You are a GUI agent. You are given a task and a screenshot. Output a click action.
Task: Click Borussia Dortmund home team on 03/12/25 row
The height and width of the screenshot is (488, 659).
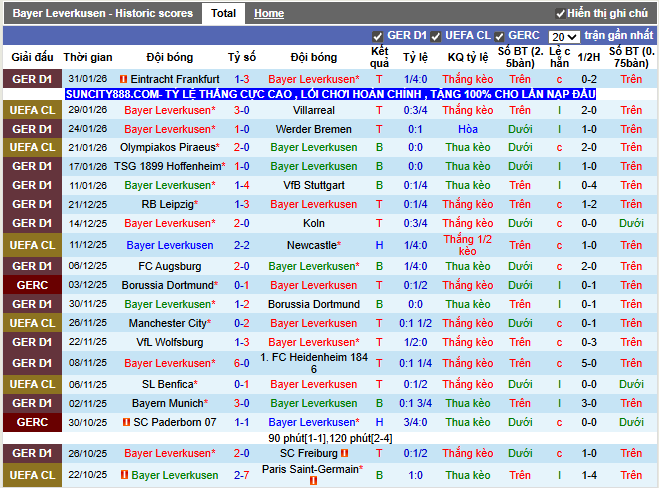point(168,285)
